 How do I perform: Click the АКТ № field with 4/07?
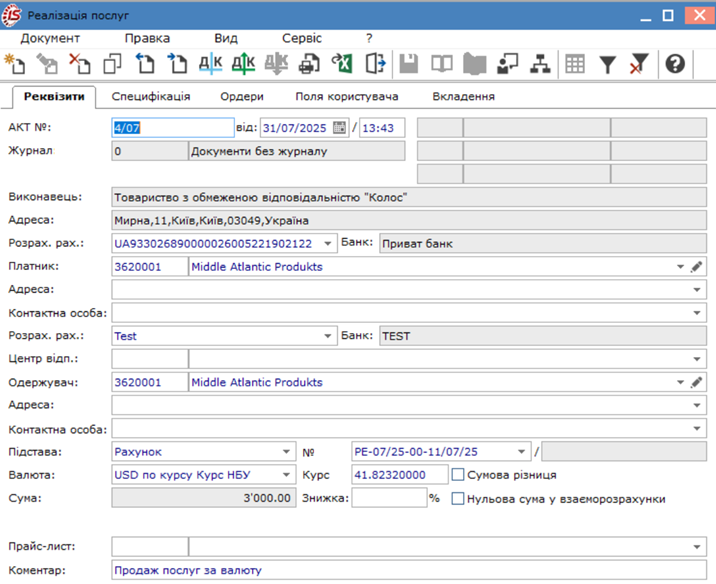coord(173,128)
